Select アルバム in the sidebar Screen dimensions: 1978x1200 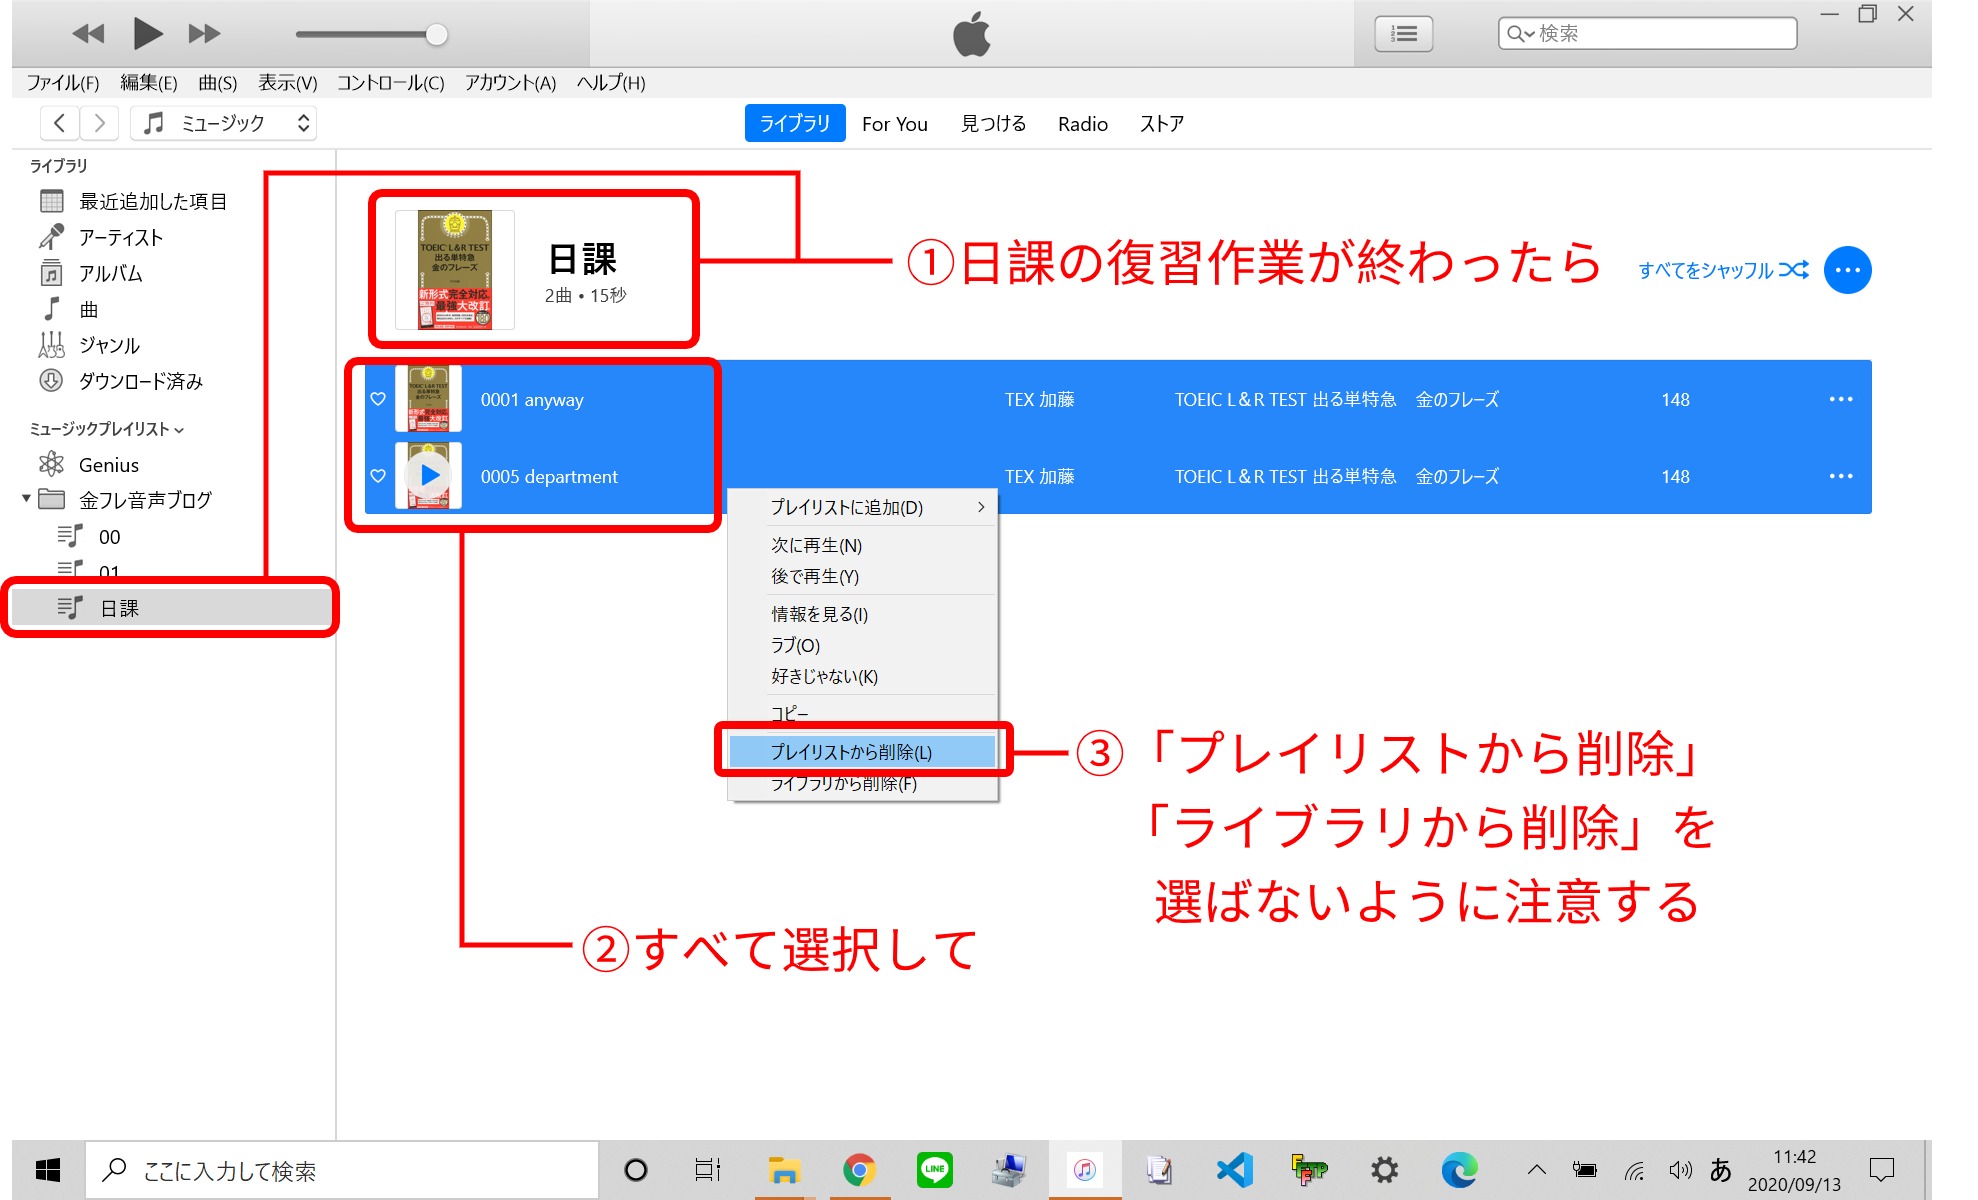click(x=110, y=273)
